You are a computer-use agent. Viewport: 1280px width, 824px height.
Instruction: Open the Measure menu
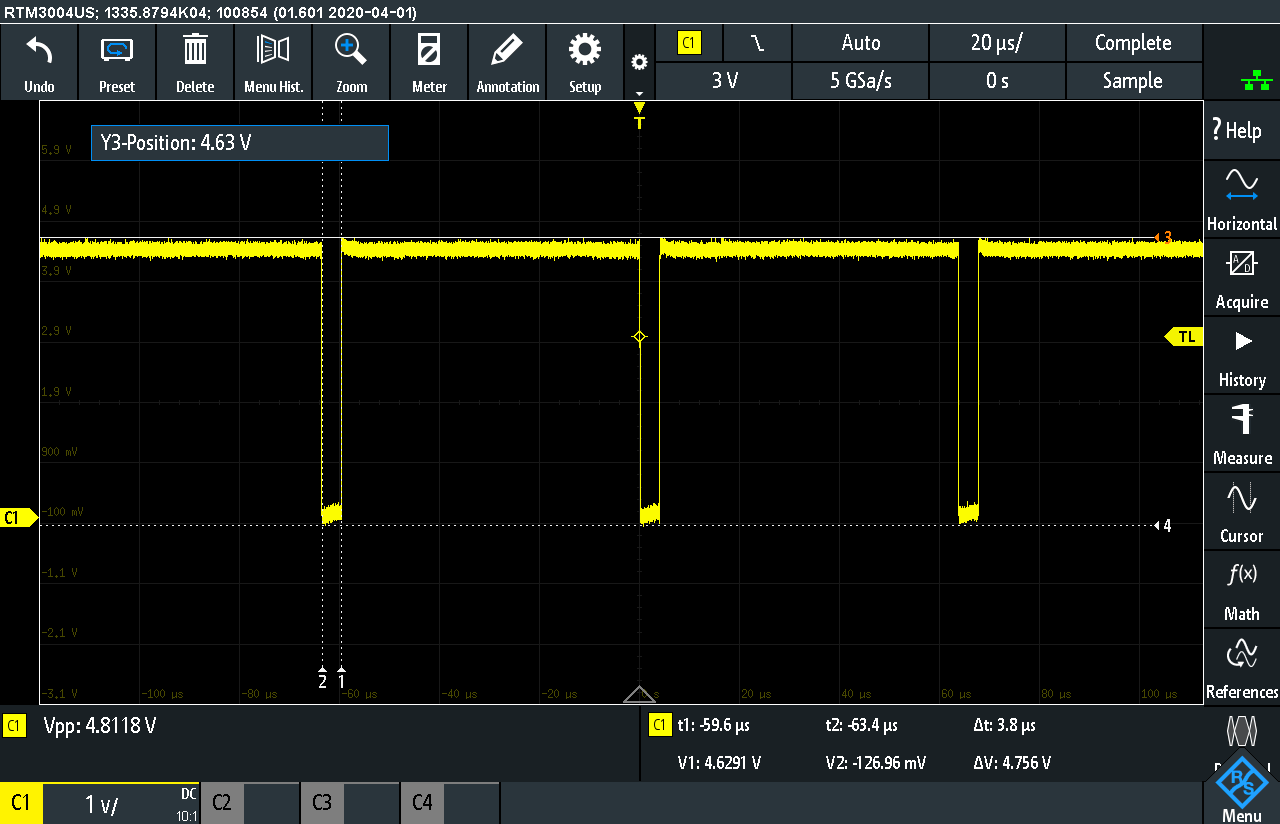click(1241, 434)
